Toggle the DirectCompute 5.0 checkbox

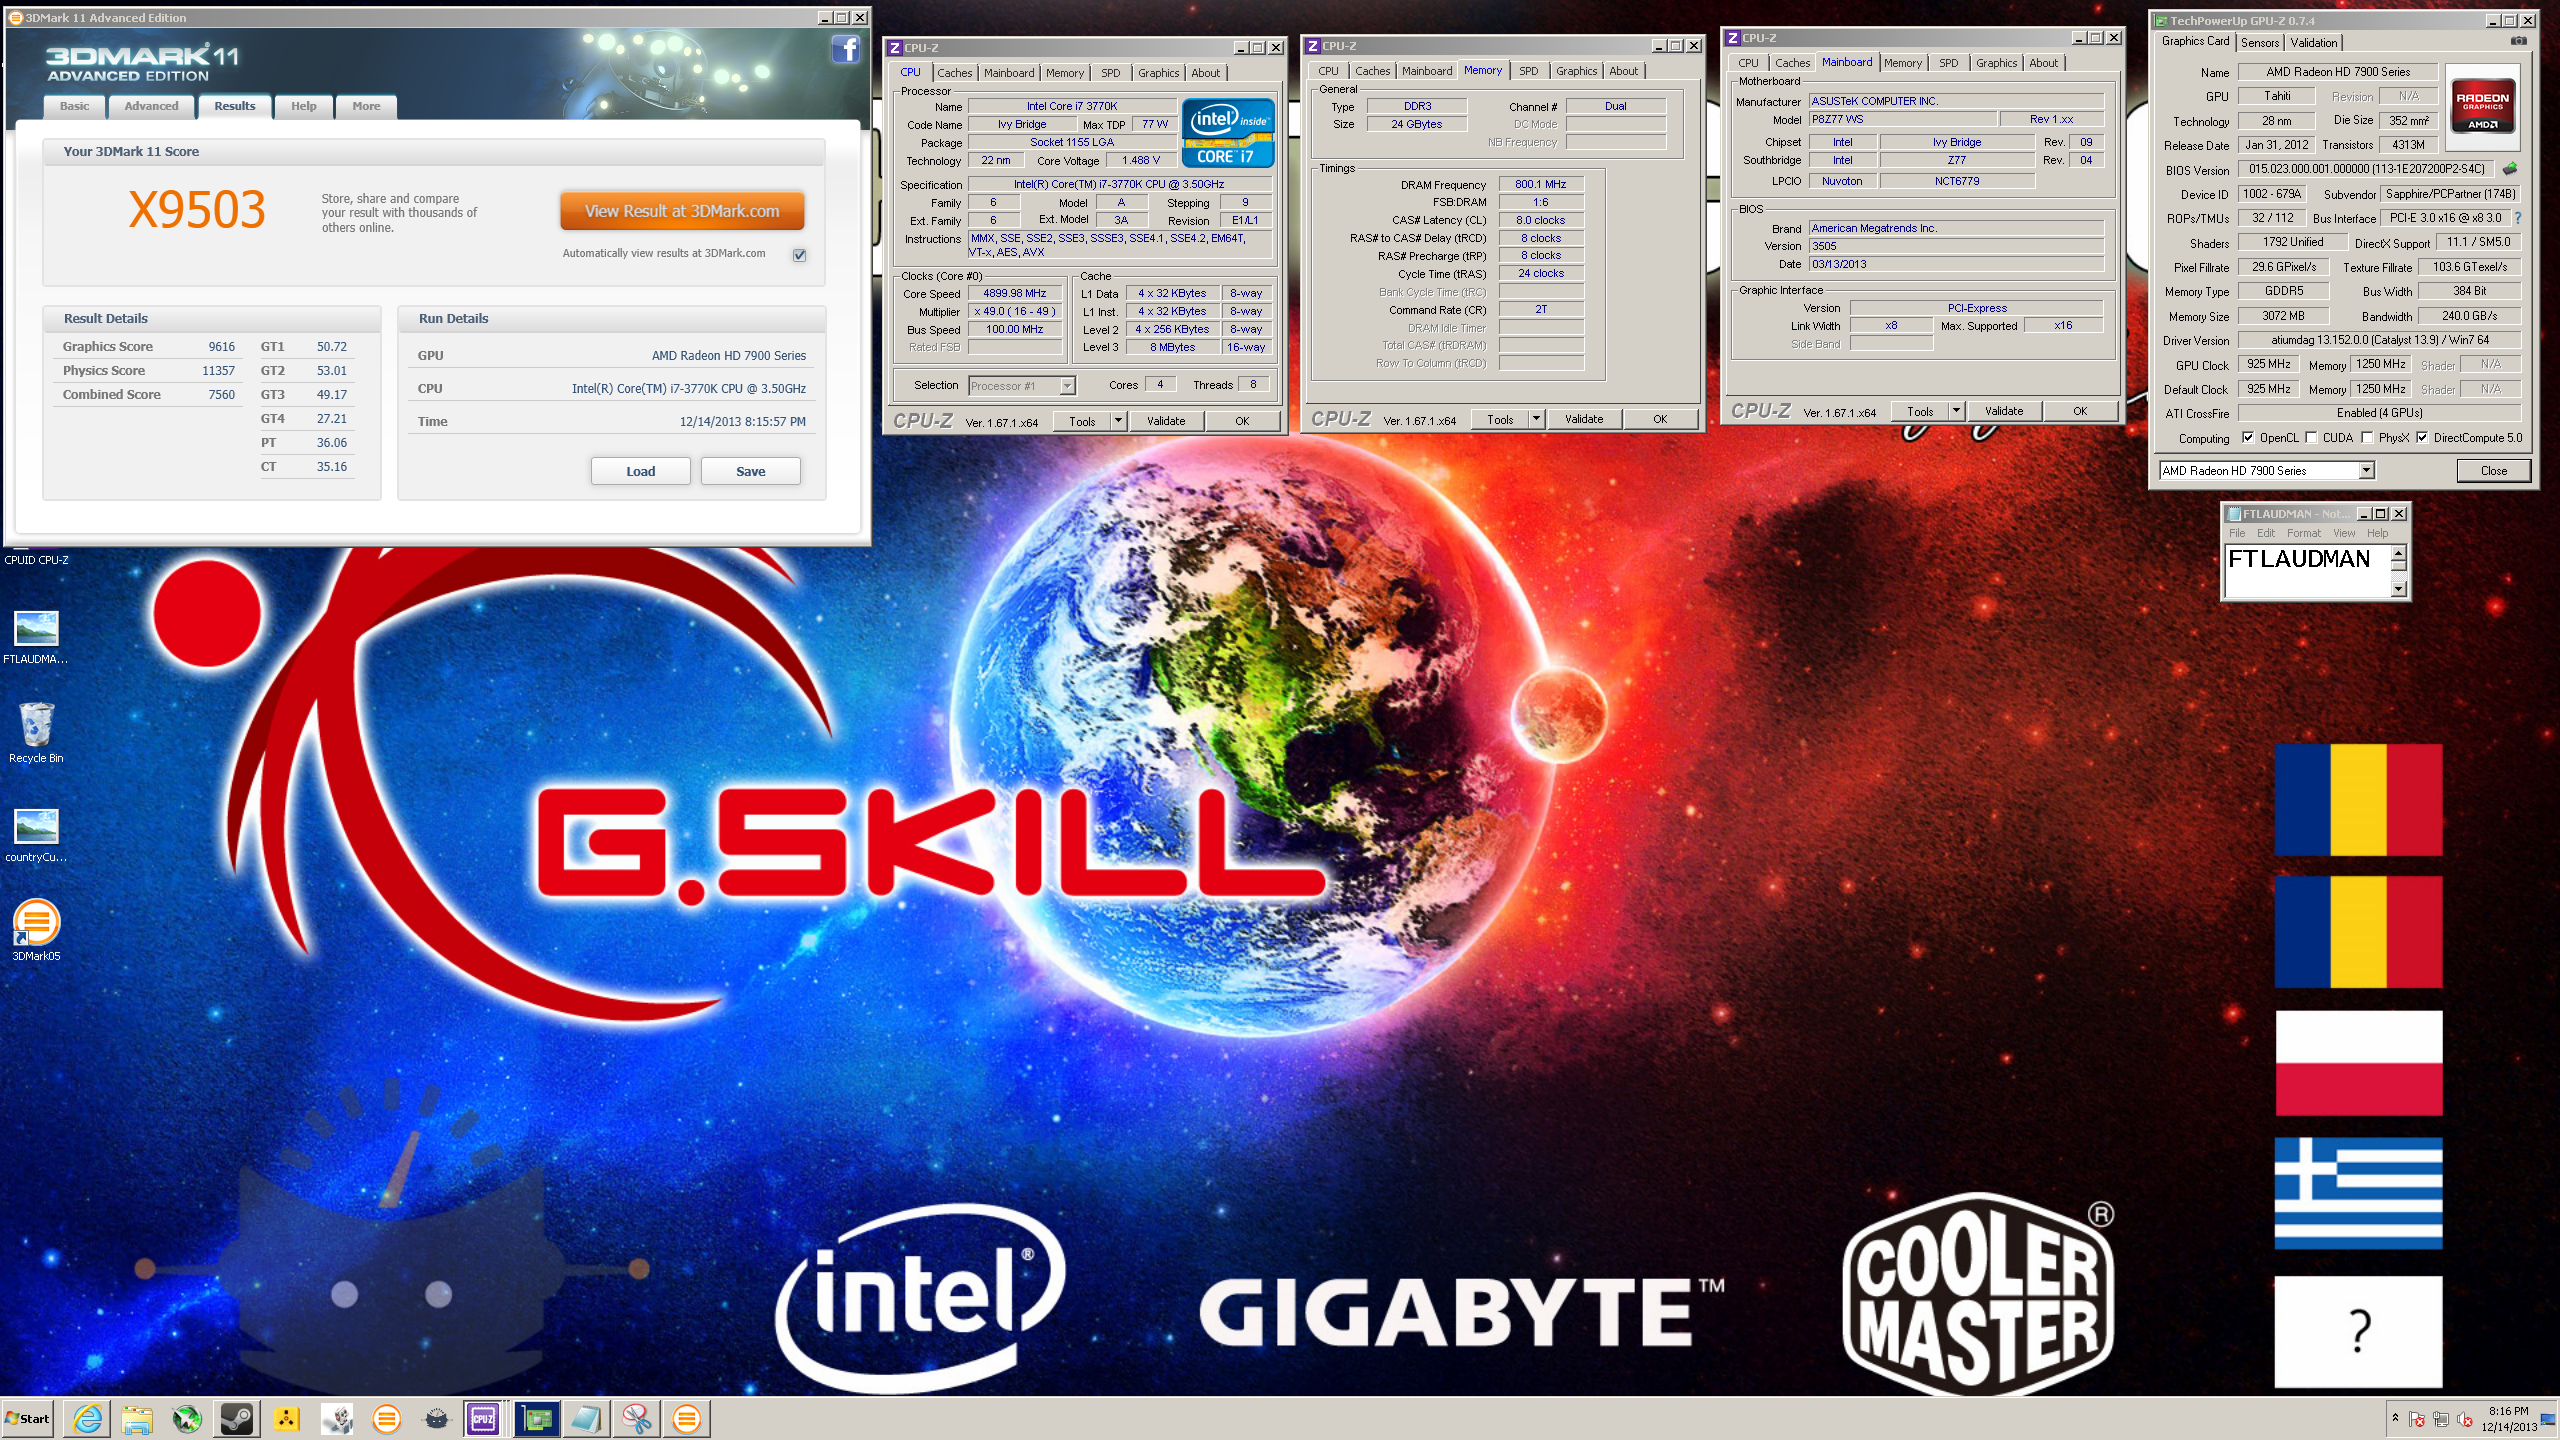point(2422,437)
